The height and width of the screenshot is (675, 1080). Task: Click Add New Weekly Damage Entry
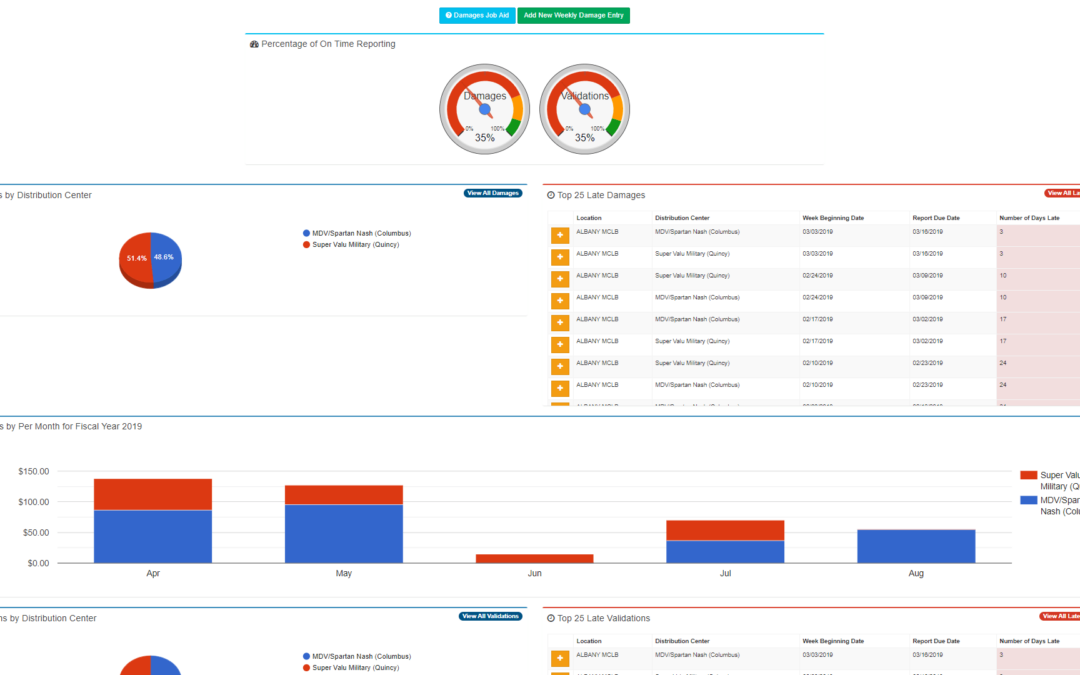573,15
